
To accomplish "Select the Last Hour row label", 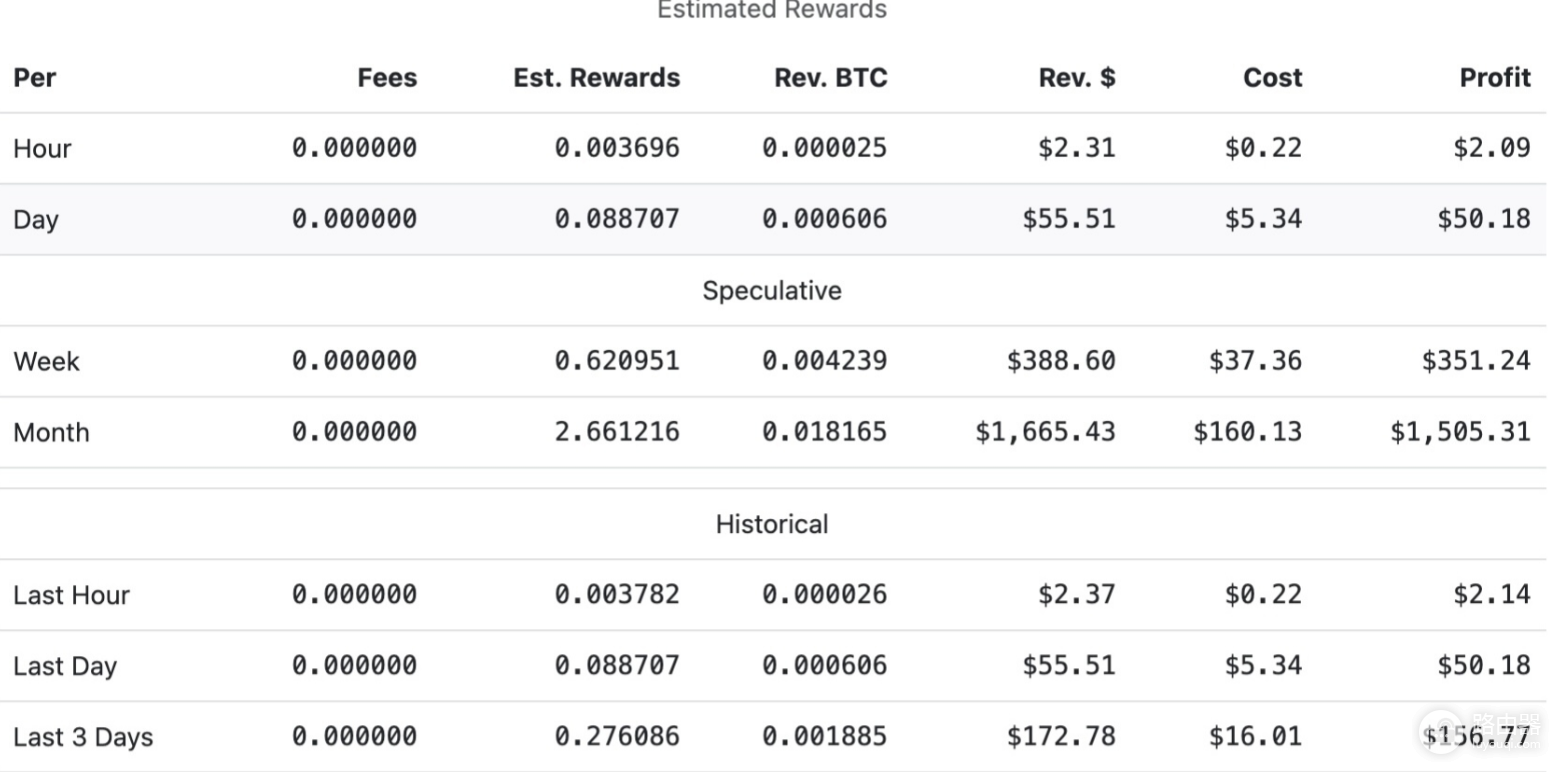I will pyautogui.click(x=71, y=596).
